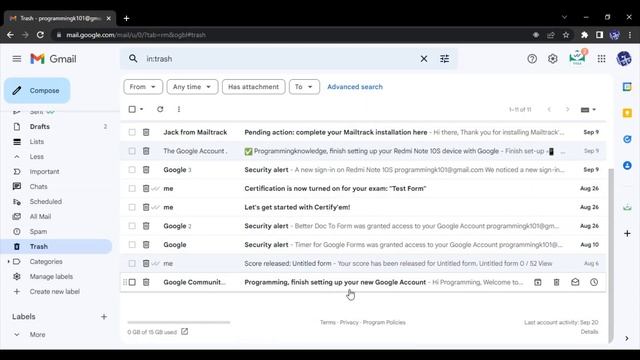Viewport: 640px width, 360px height.
Task: Reload the page in Chrome
Action: tap(40, 35)
